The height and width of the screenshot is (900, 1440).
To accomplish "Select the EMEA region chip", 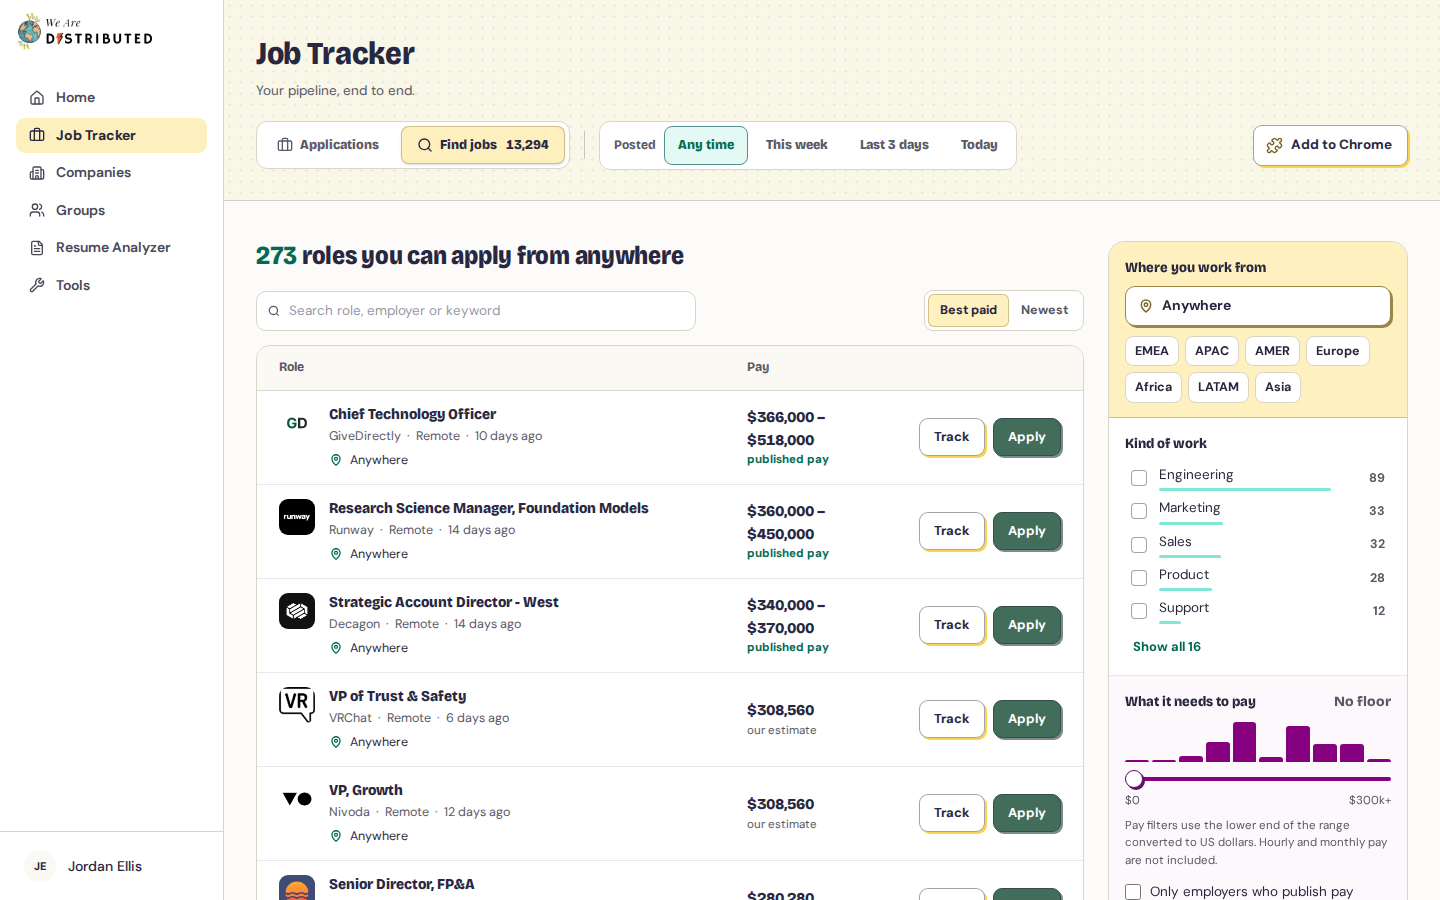I will pos(1152,351).
